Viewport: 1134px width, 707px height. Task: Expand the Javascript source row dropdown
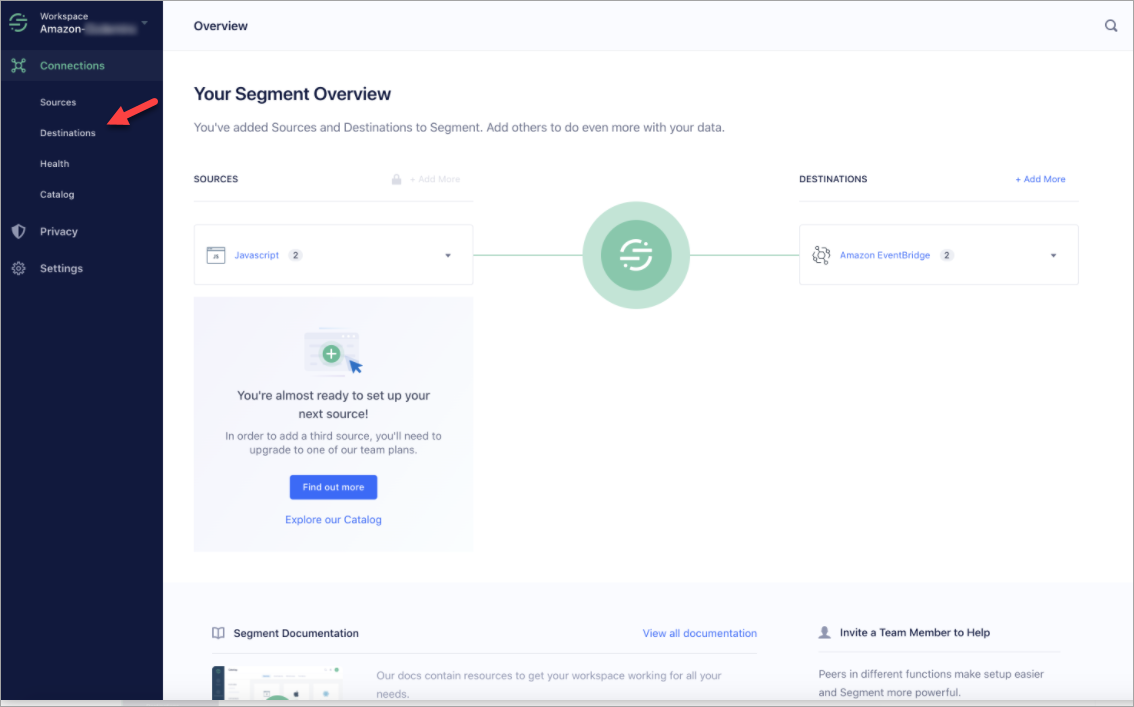447,255
